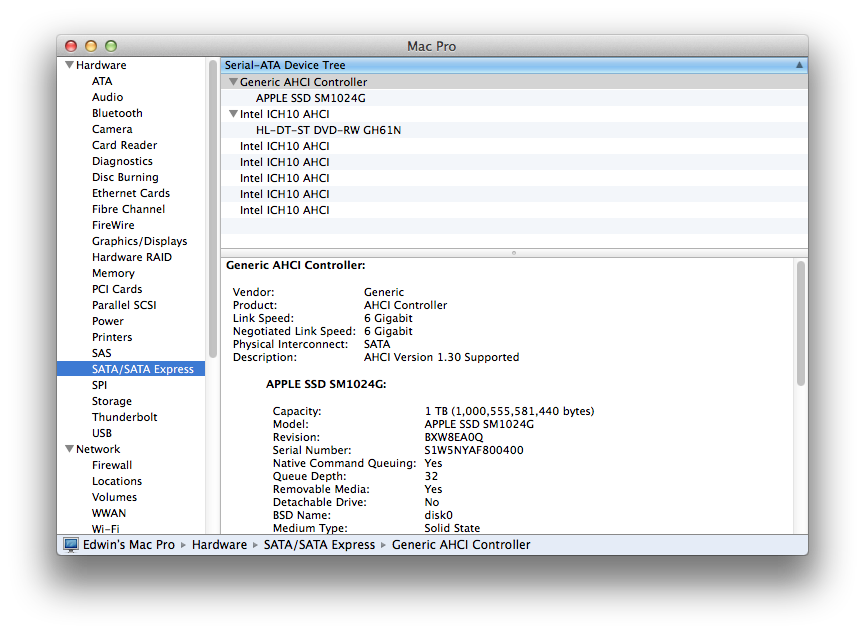The width and height of the screenshot is (865, 634).
Task: Select SPI in the sidebar
Action: (x=99, y=385)
